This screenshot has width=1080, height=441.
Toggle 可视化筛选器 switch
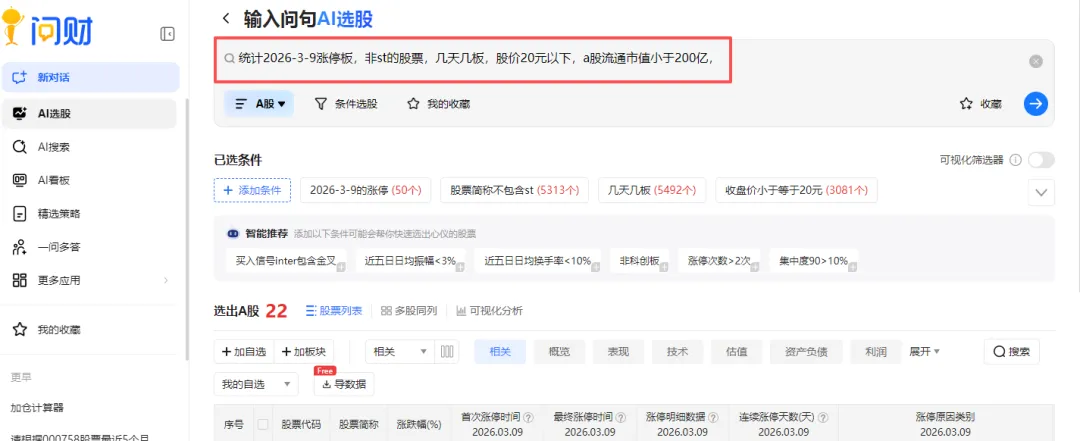pos(1041,160)
